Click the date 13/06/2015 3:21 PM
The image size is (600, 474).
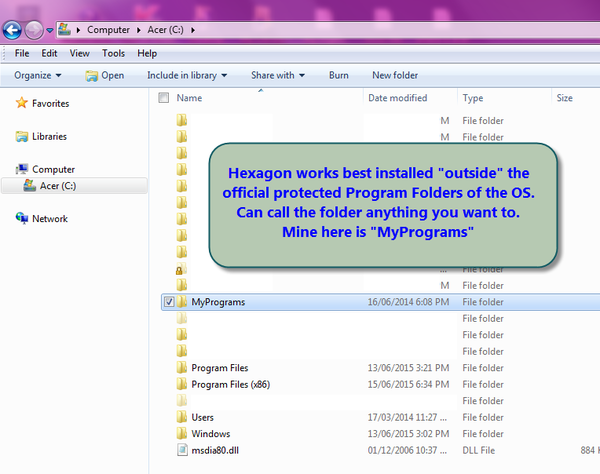[408, 368]
